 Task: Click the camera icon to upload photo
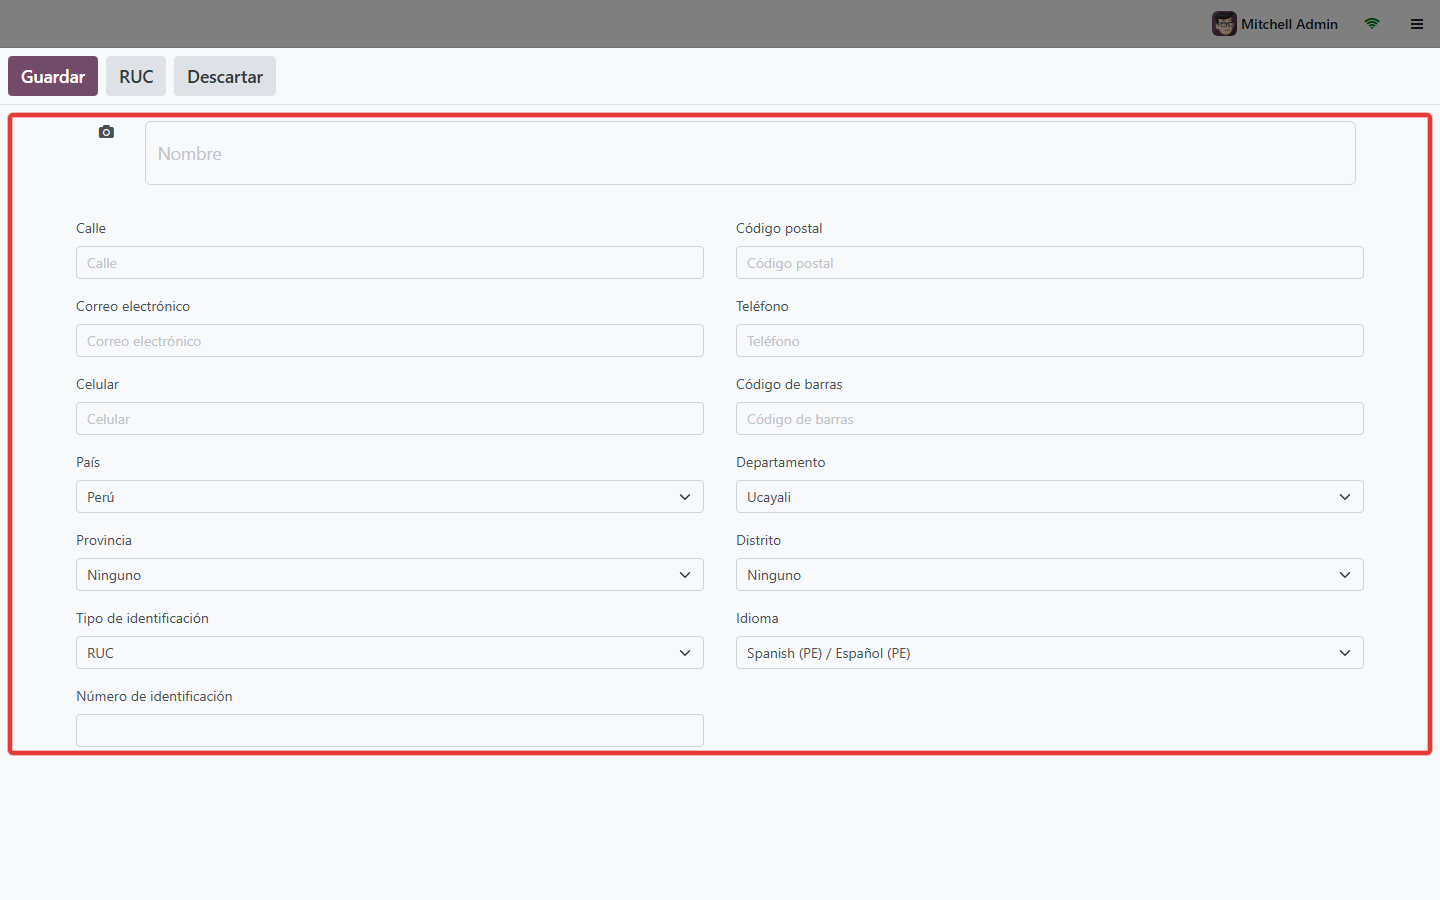(x=106, y=132)
